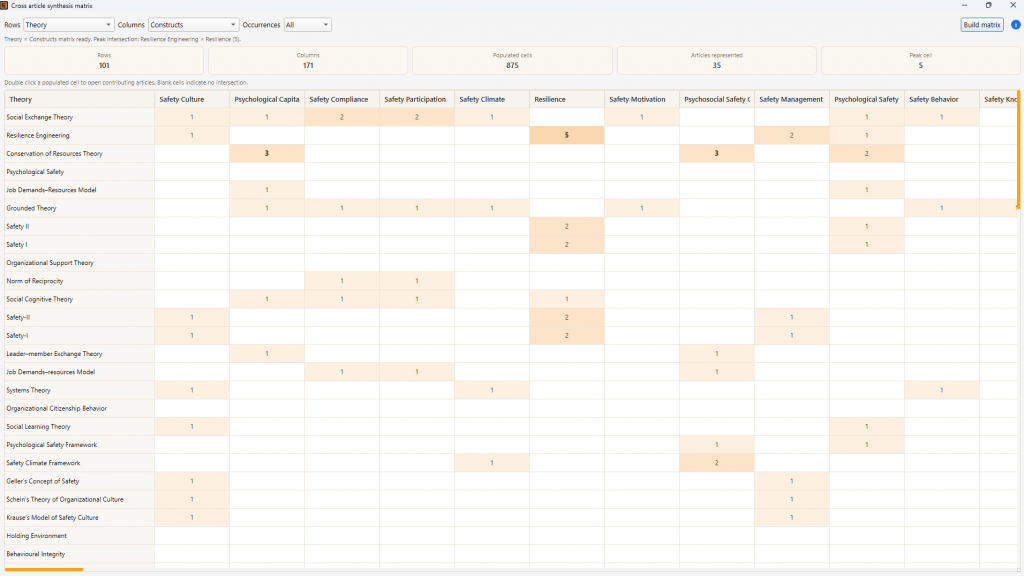
Task: Click Safety Climate Framework × Psychosocial Safety cell
Action: pos(716,463)
